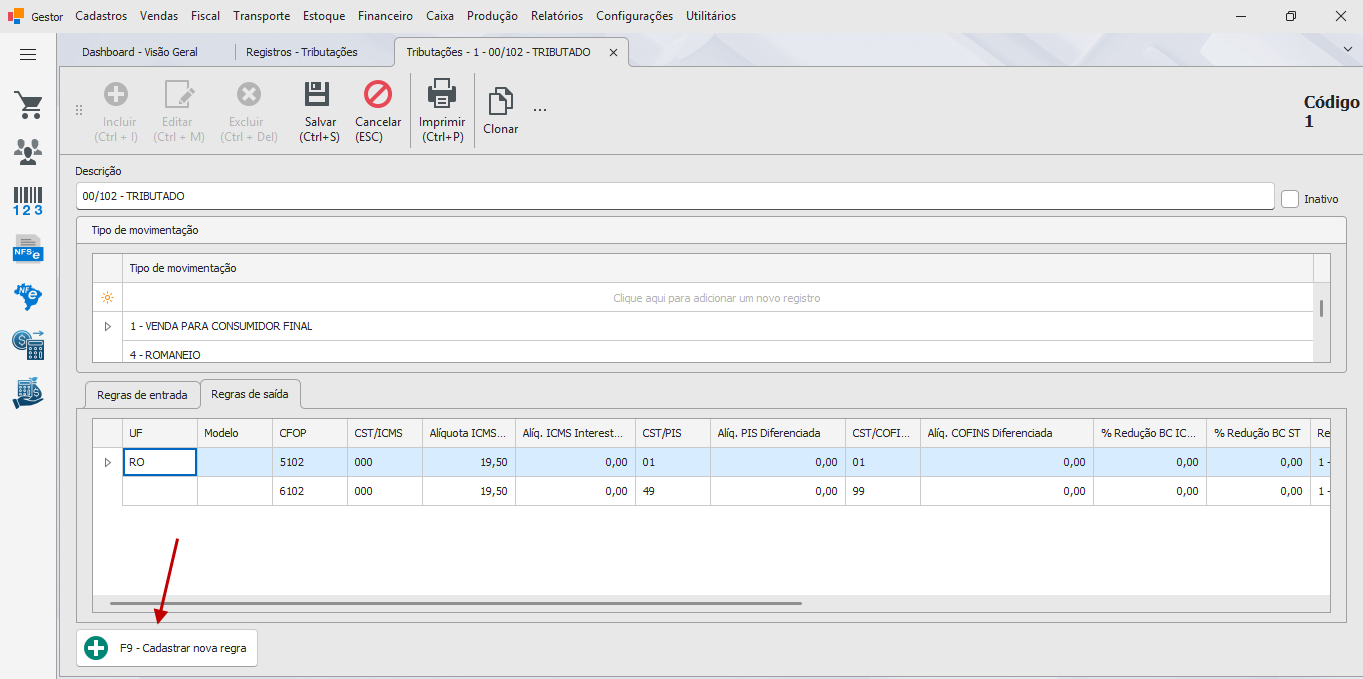Click the rules grid horizontal scrollbar
1363x679 pixels.
[x=456, y=603]
